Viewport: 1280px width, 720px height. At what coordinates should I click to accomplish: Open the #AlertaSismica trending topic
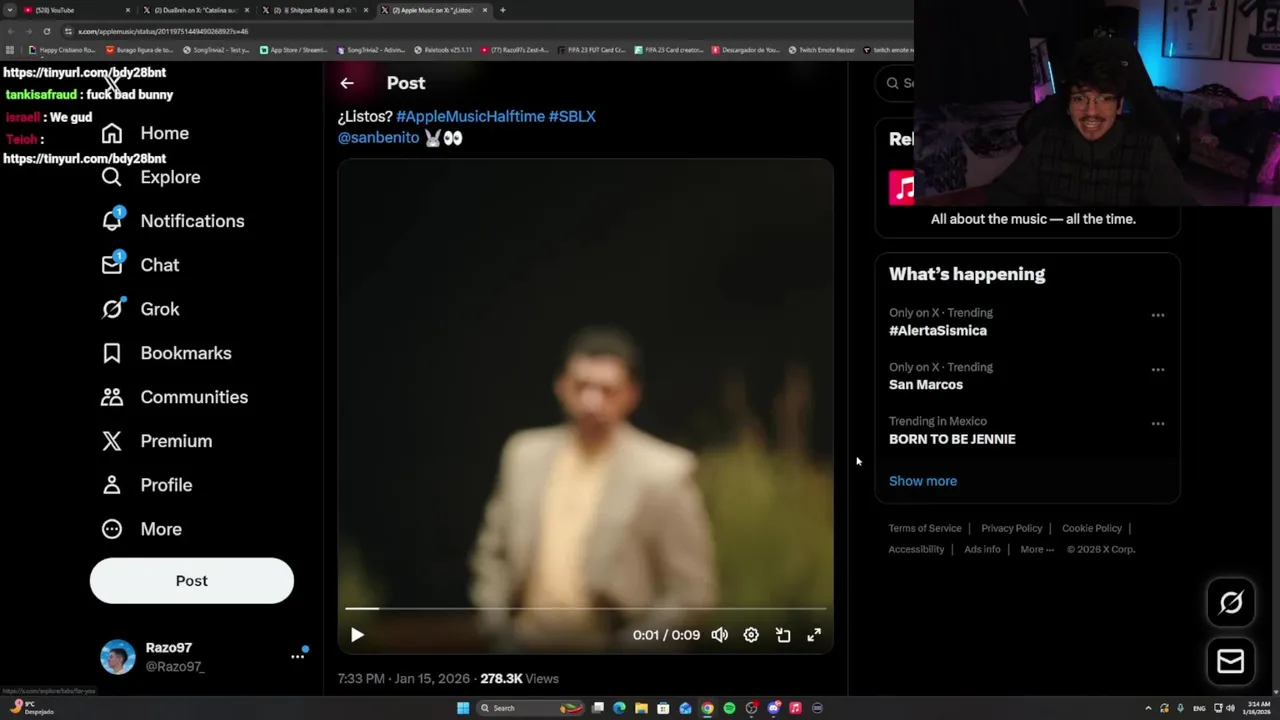[x=938, y=330]
